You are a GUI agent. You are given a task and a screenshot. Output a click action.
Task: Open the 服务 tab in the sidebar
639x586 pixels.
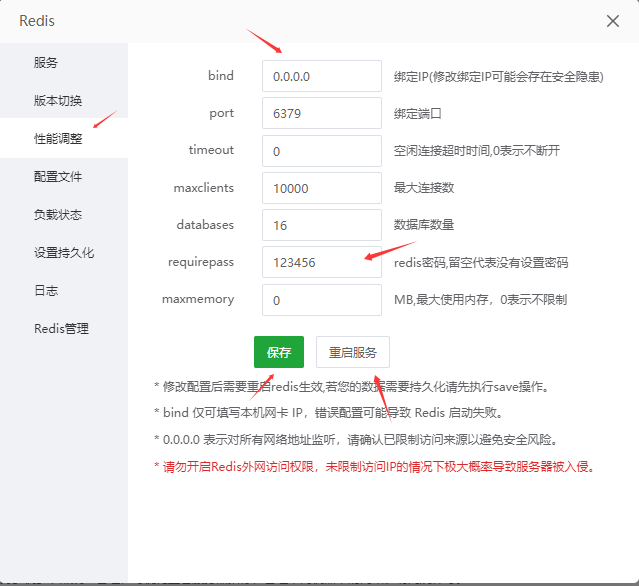tap(46, 62)
